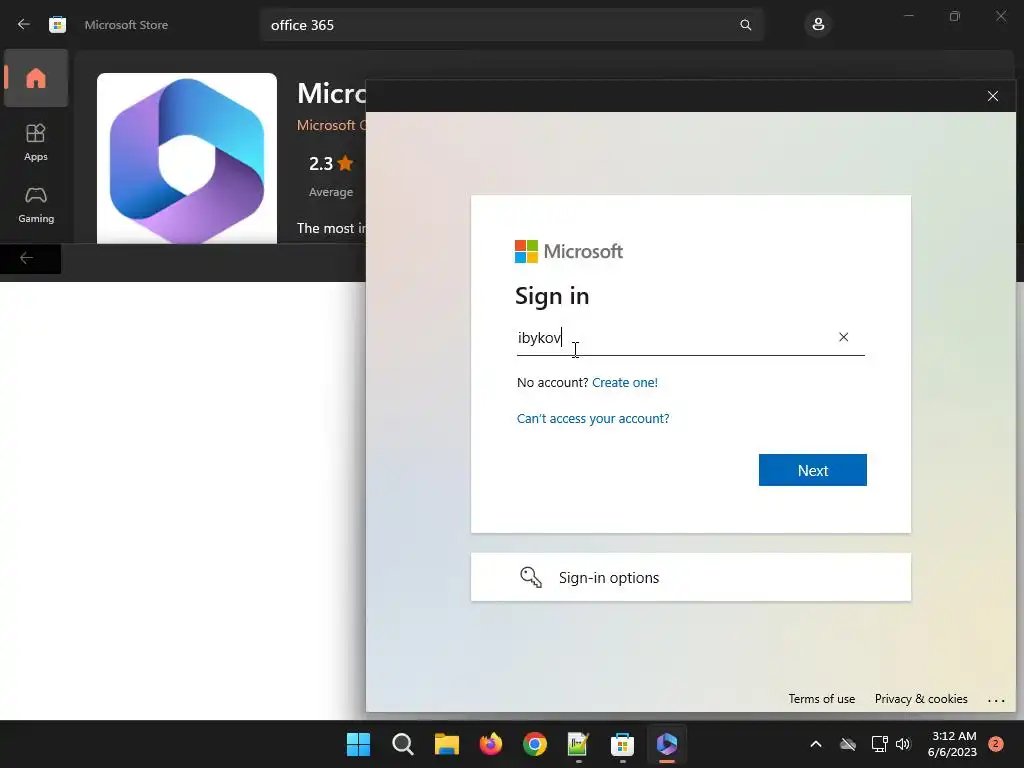Open the Home tab in Store sidebar

coord(36,78)
